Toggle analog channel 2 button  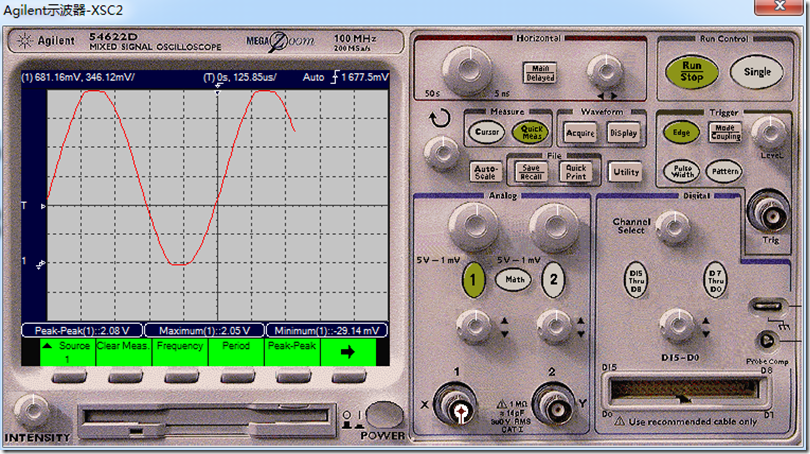[x=553, y=280]
